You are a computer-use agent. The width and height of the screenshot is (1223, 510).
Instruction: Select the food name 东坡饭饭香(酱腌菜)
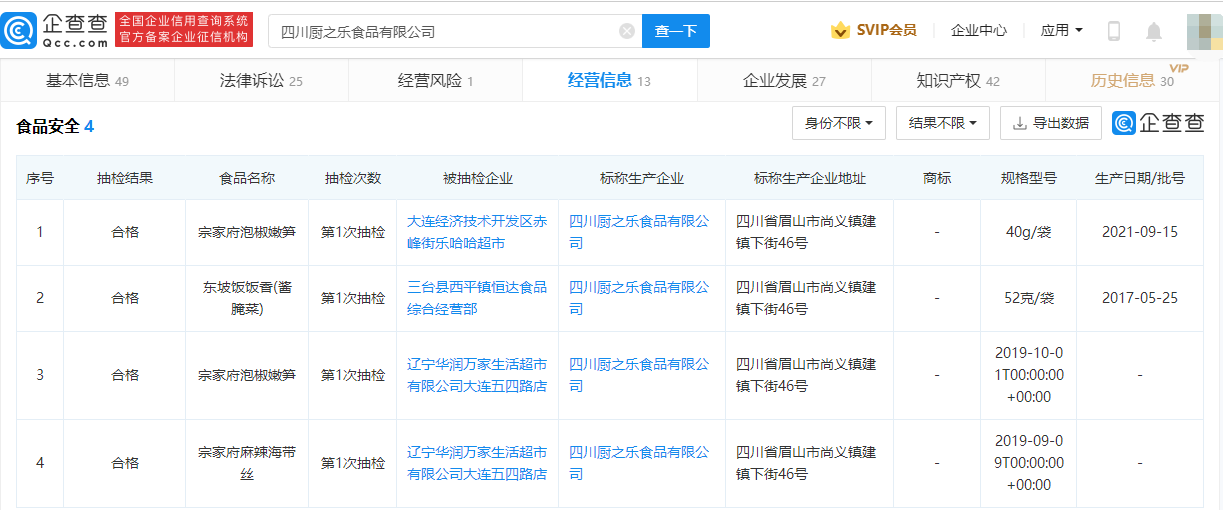tap(247, 298)
